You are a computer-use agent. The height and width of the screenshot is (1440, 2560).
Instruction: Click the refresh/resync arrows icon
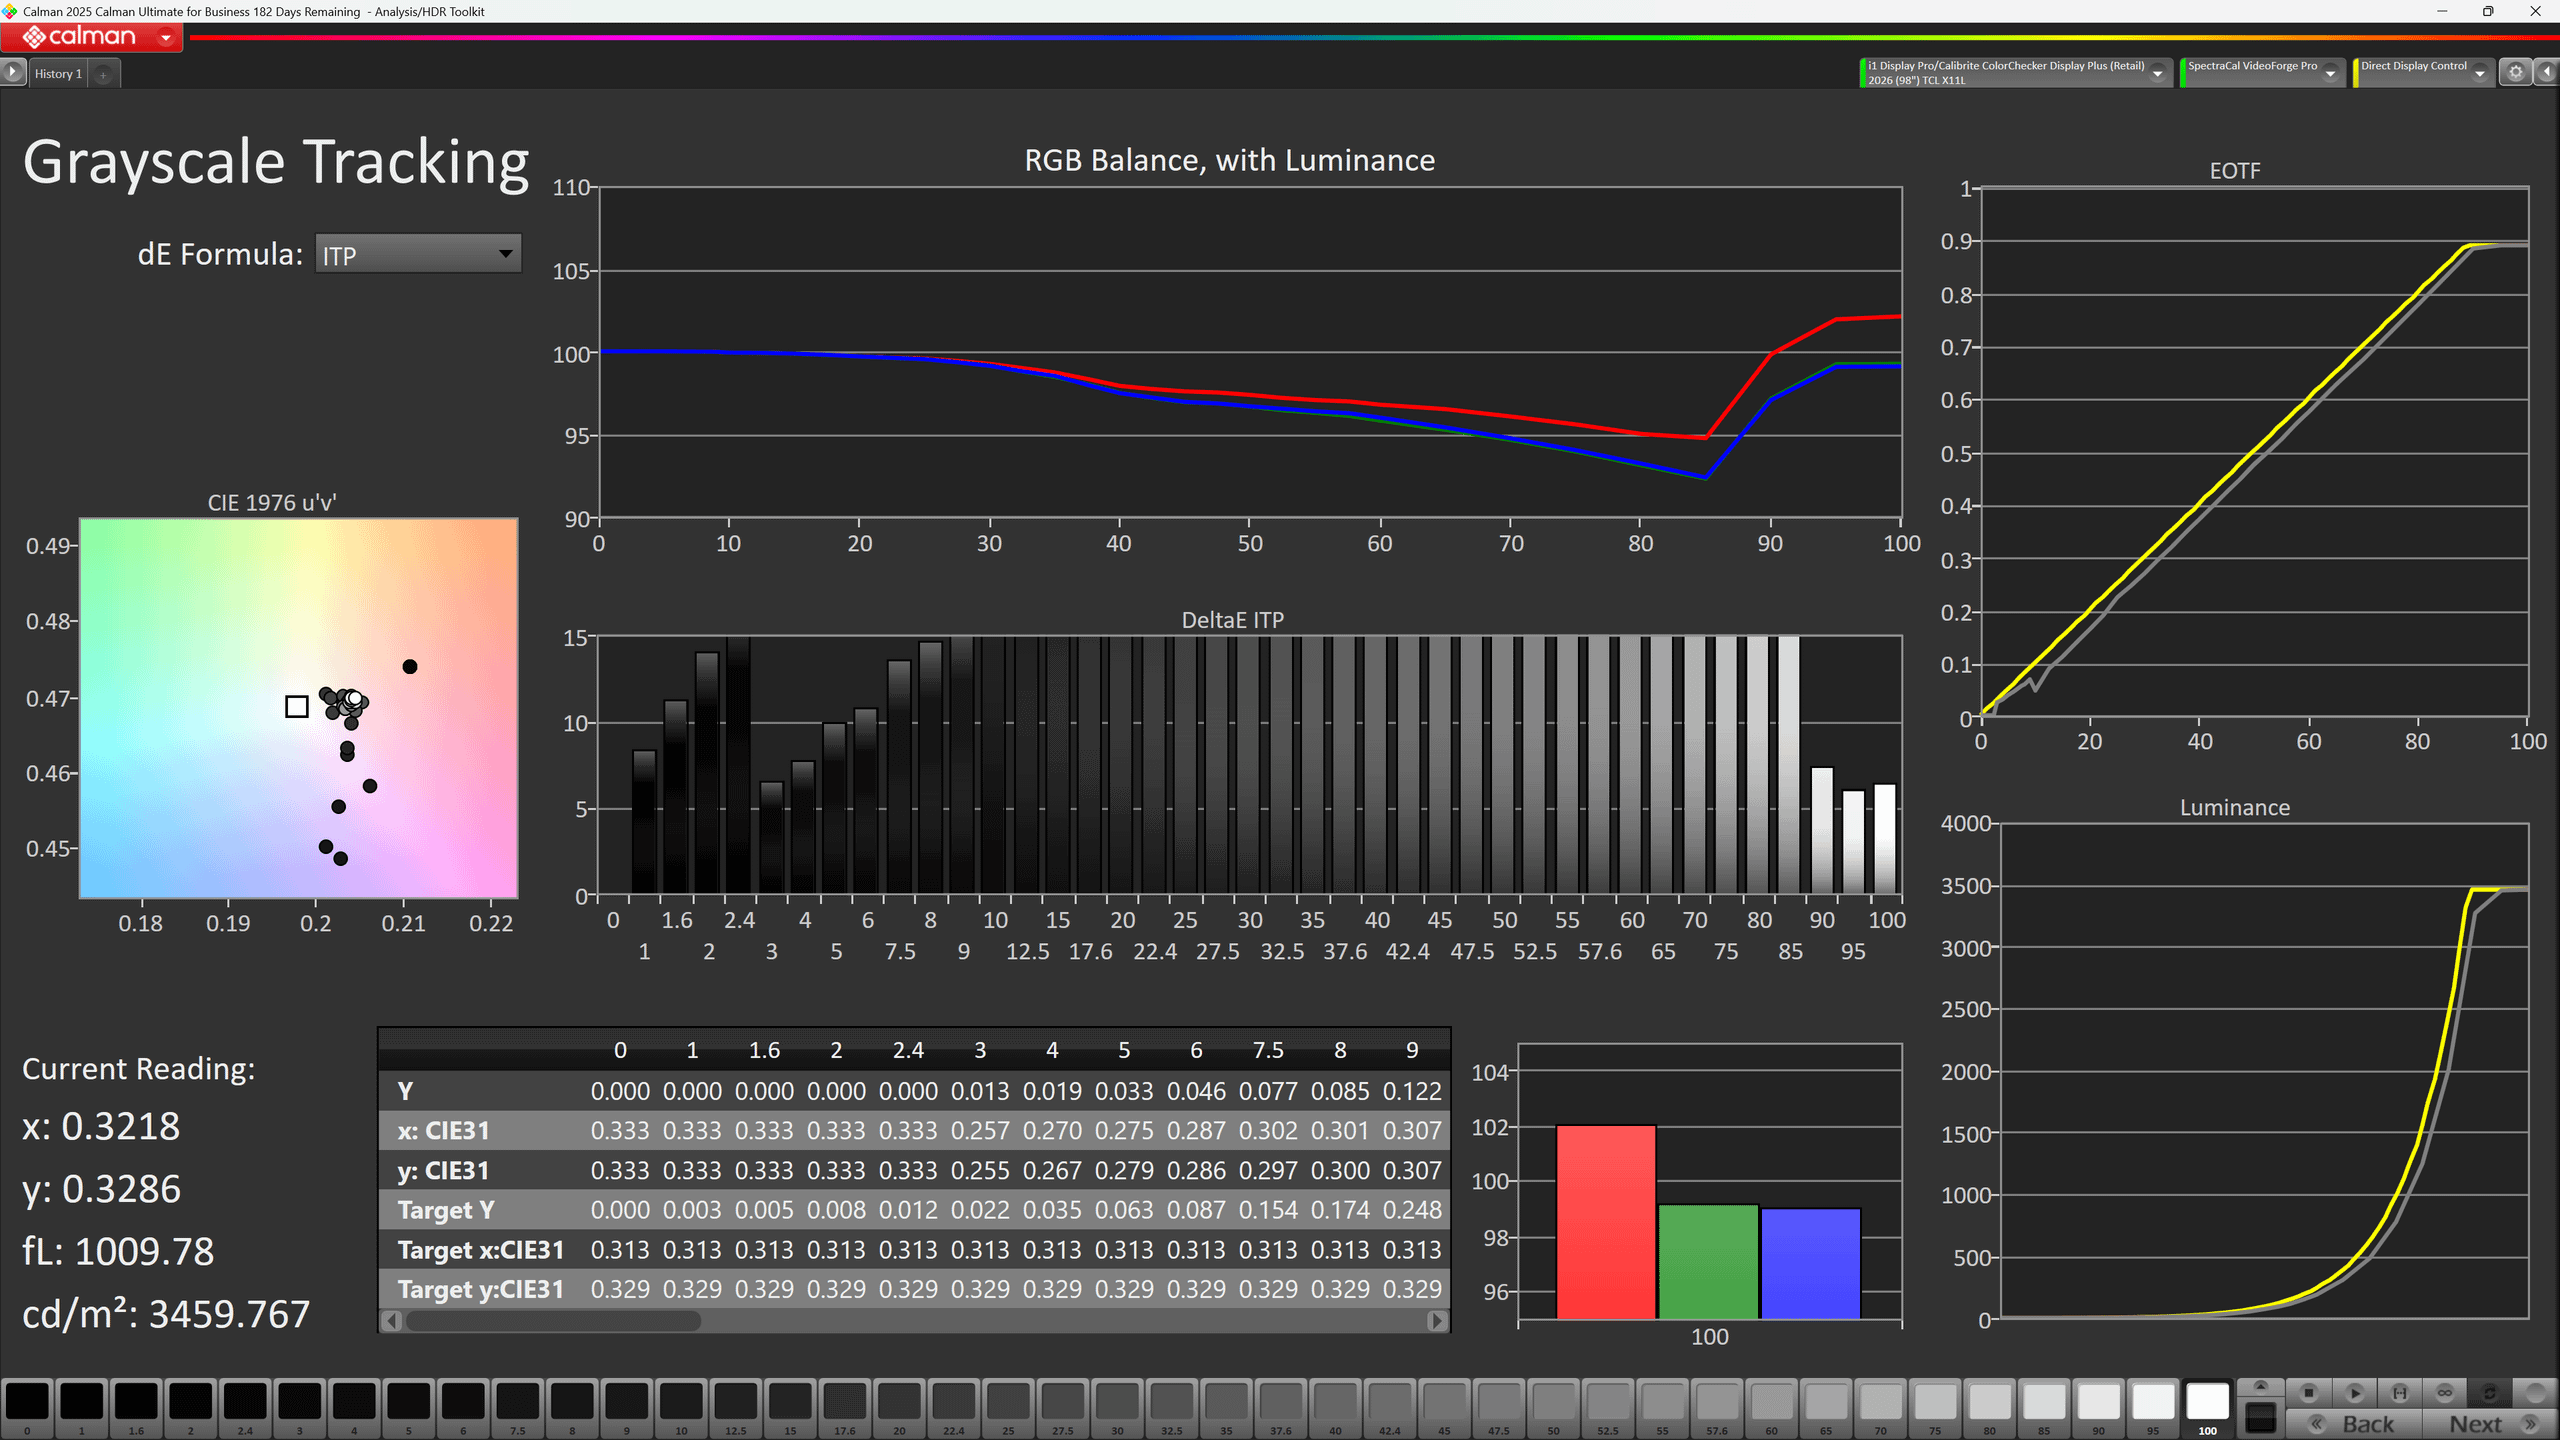click(x=2489, y=1392)
